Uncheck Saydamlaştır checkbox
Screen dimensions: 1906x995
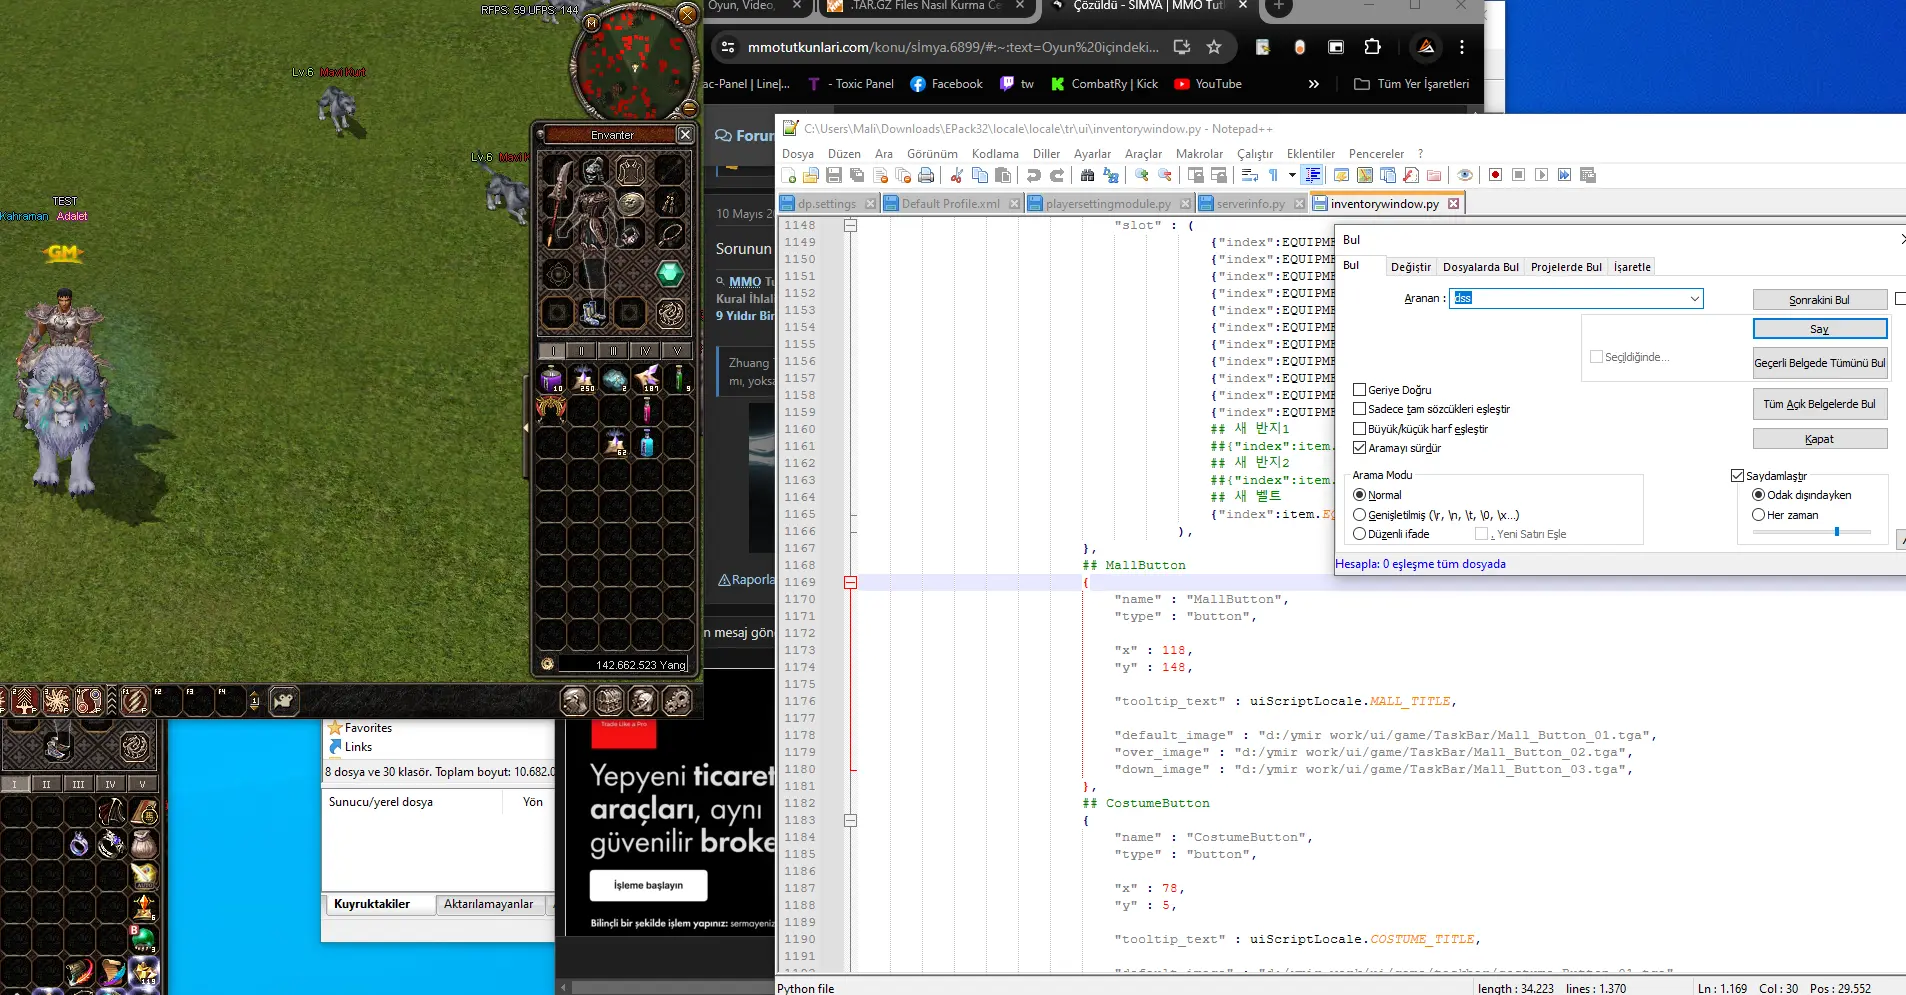(1737, 476)
